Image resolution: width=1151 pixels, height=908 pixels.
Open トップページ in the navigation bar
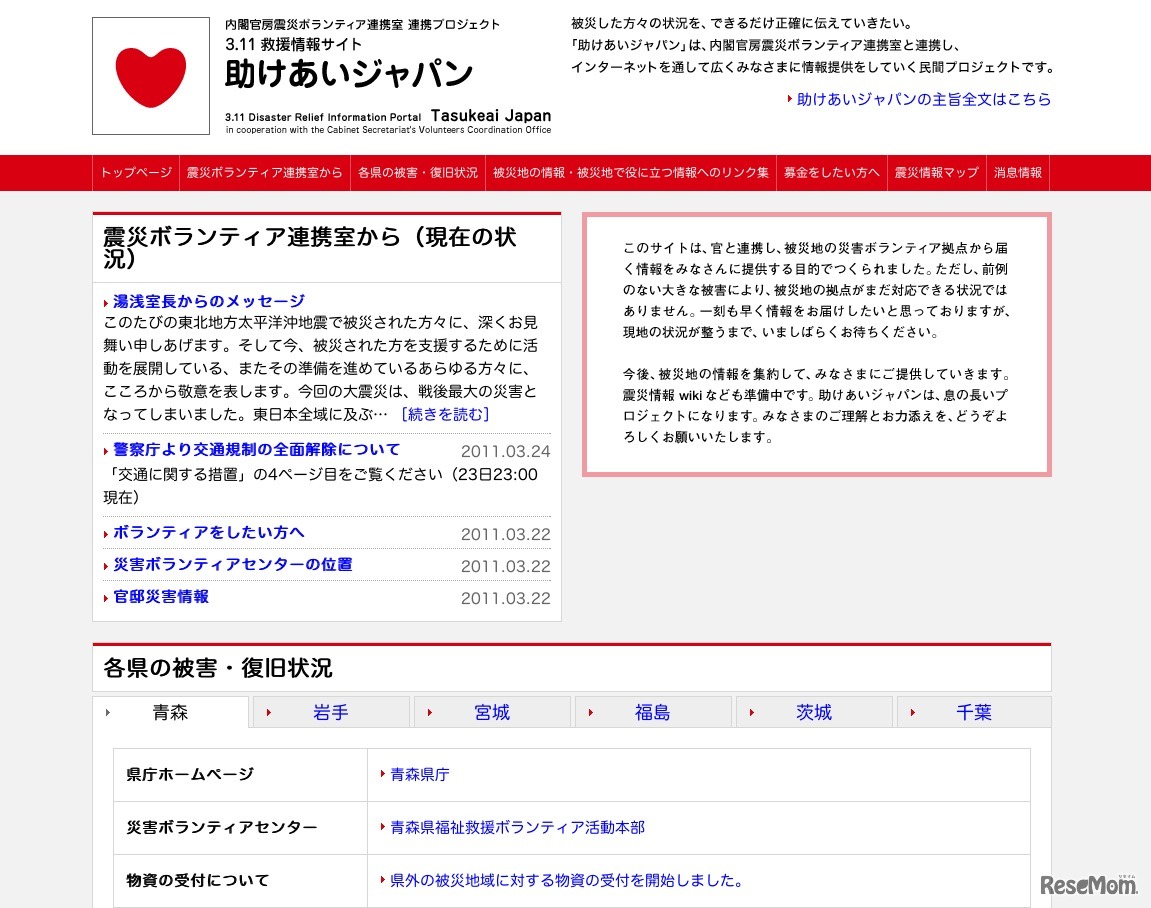[136, 172]
